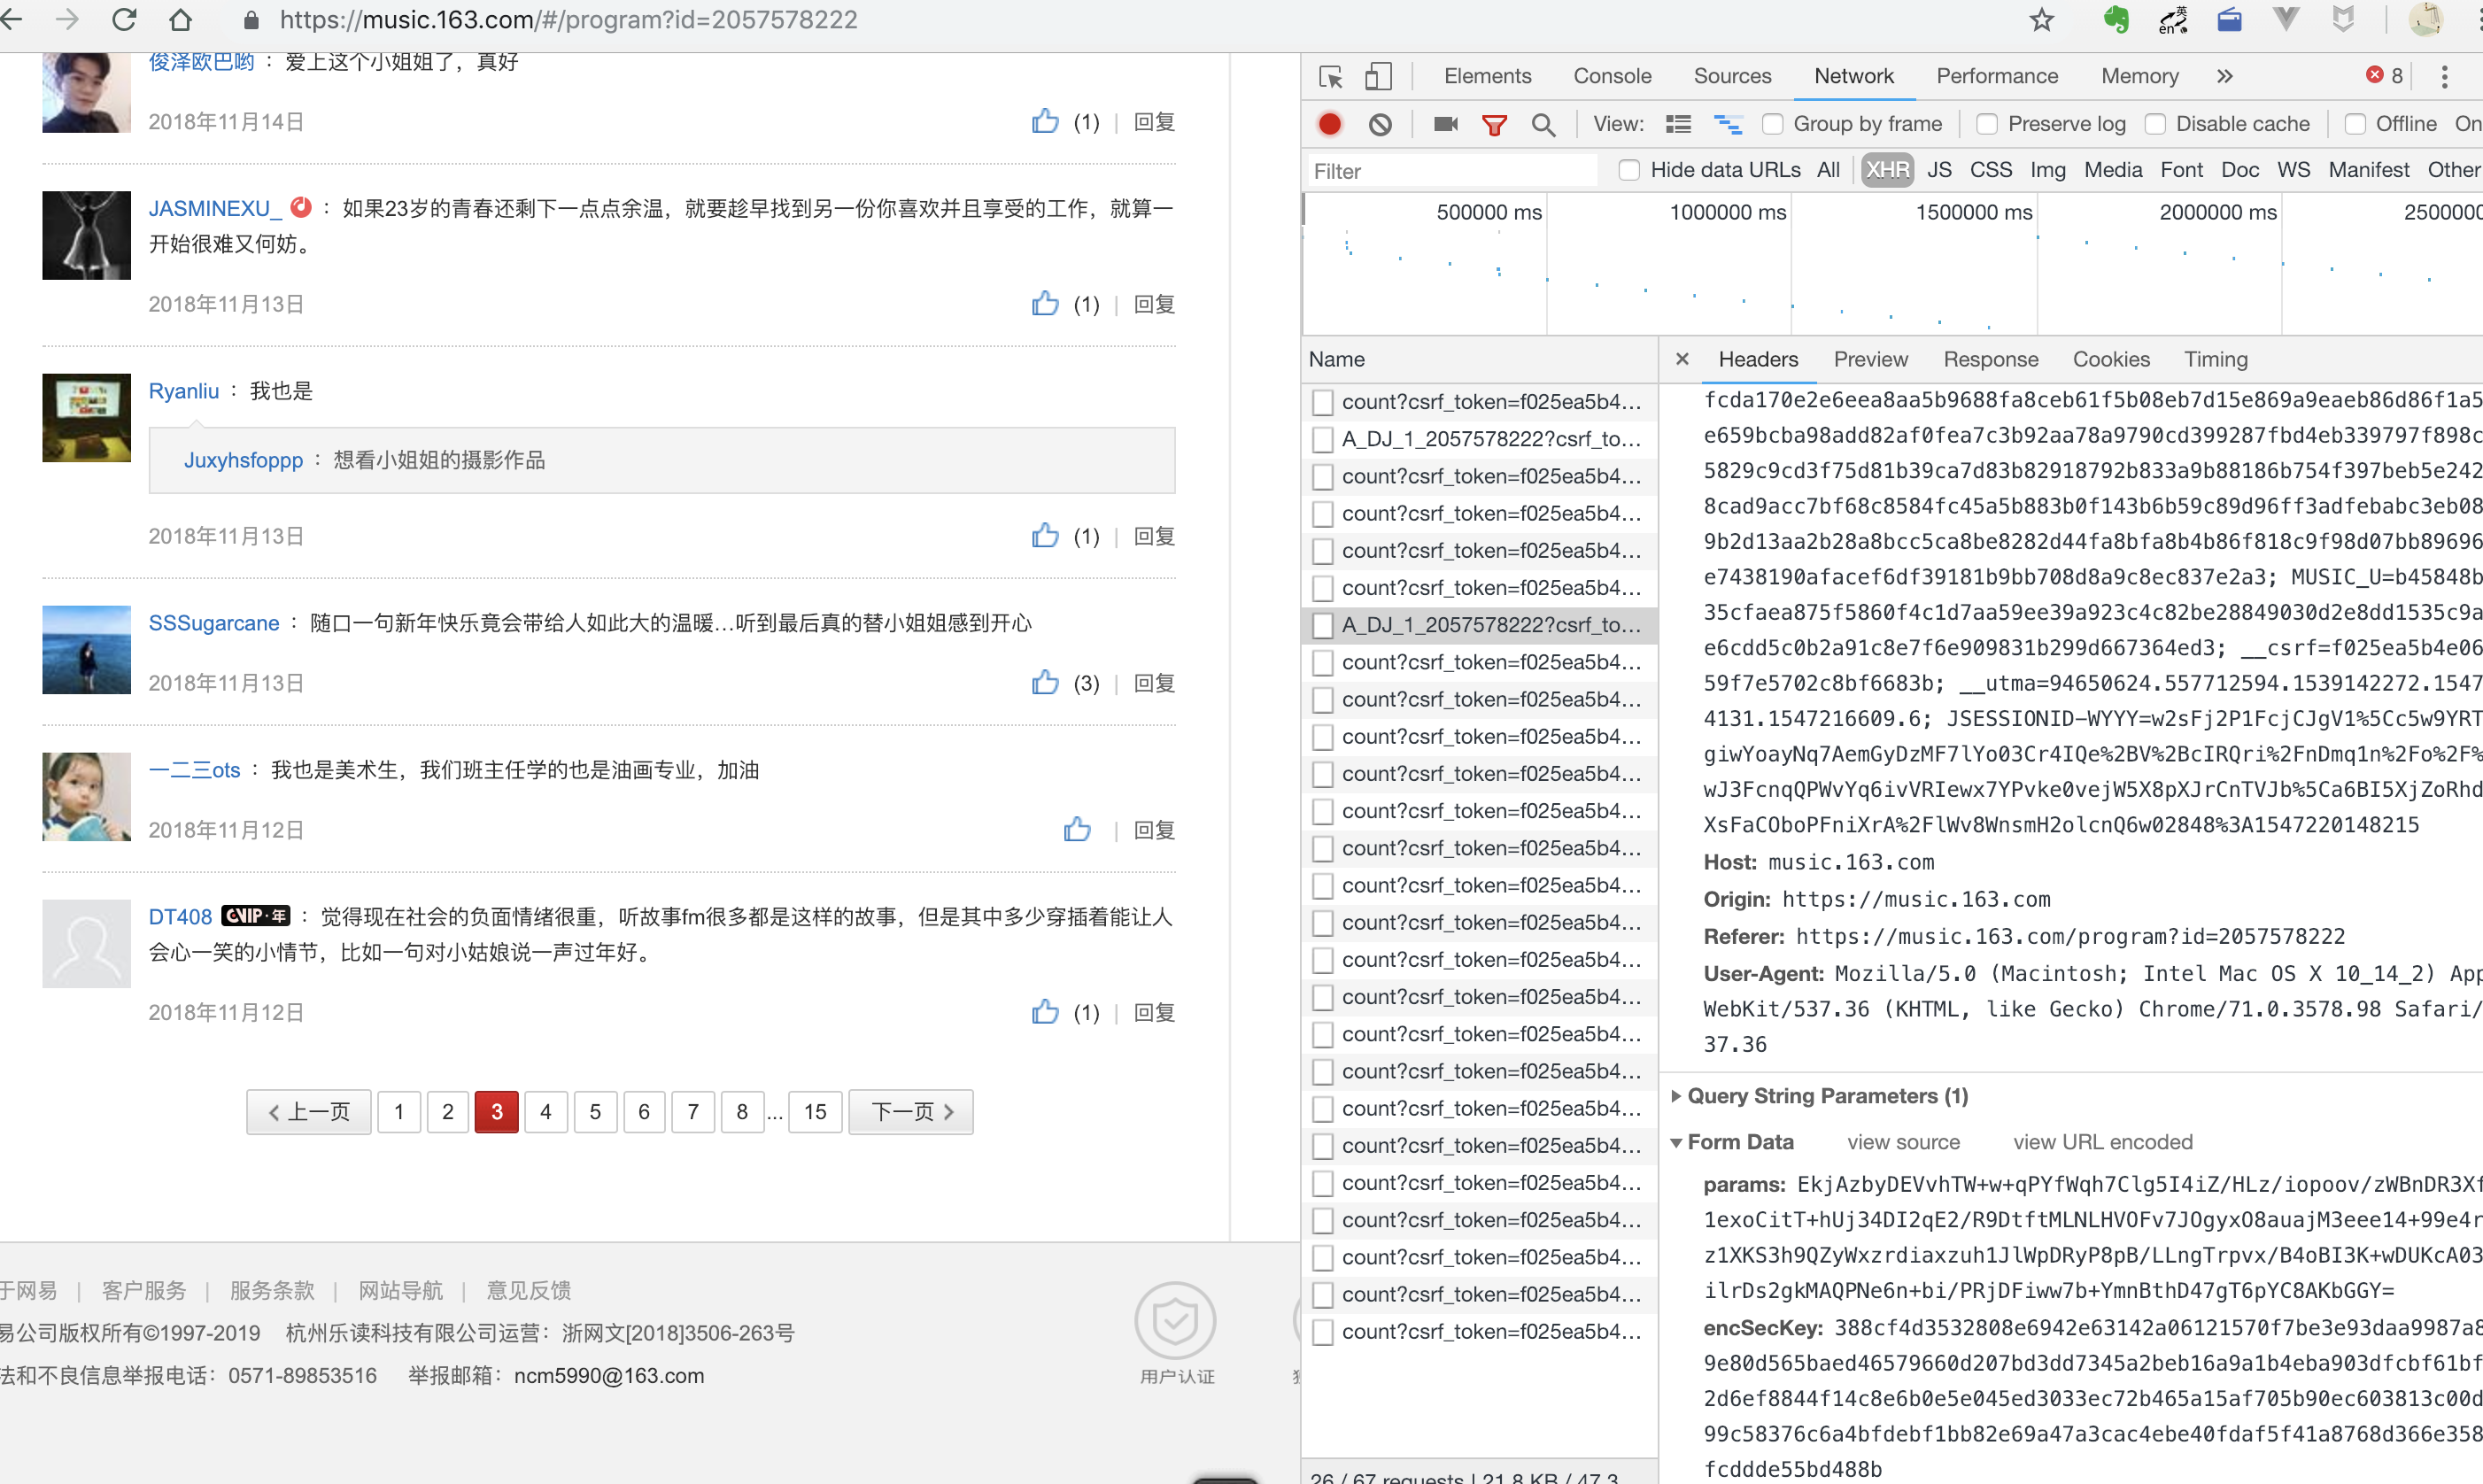Jump to comment page 15
The image size is (2483, 1484).
(x=815, y=1111)
